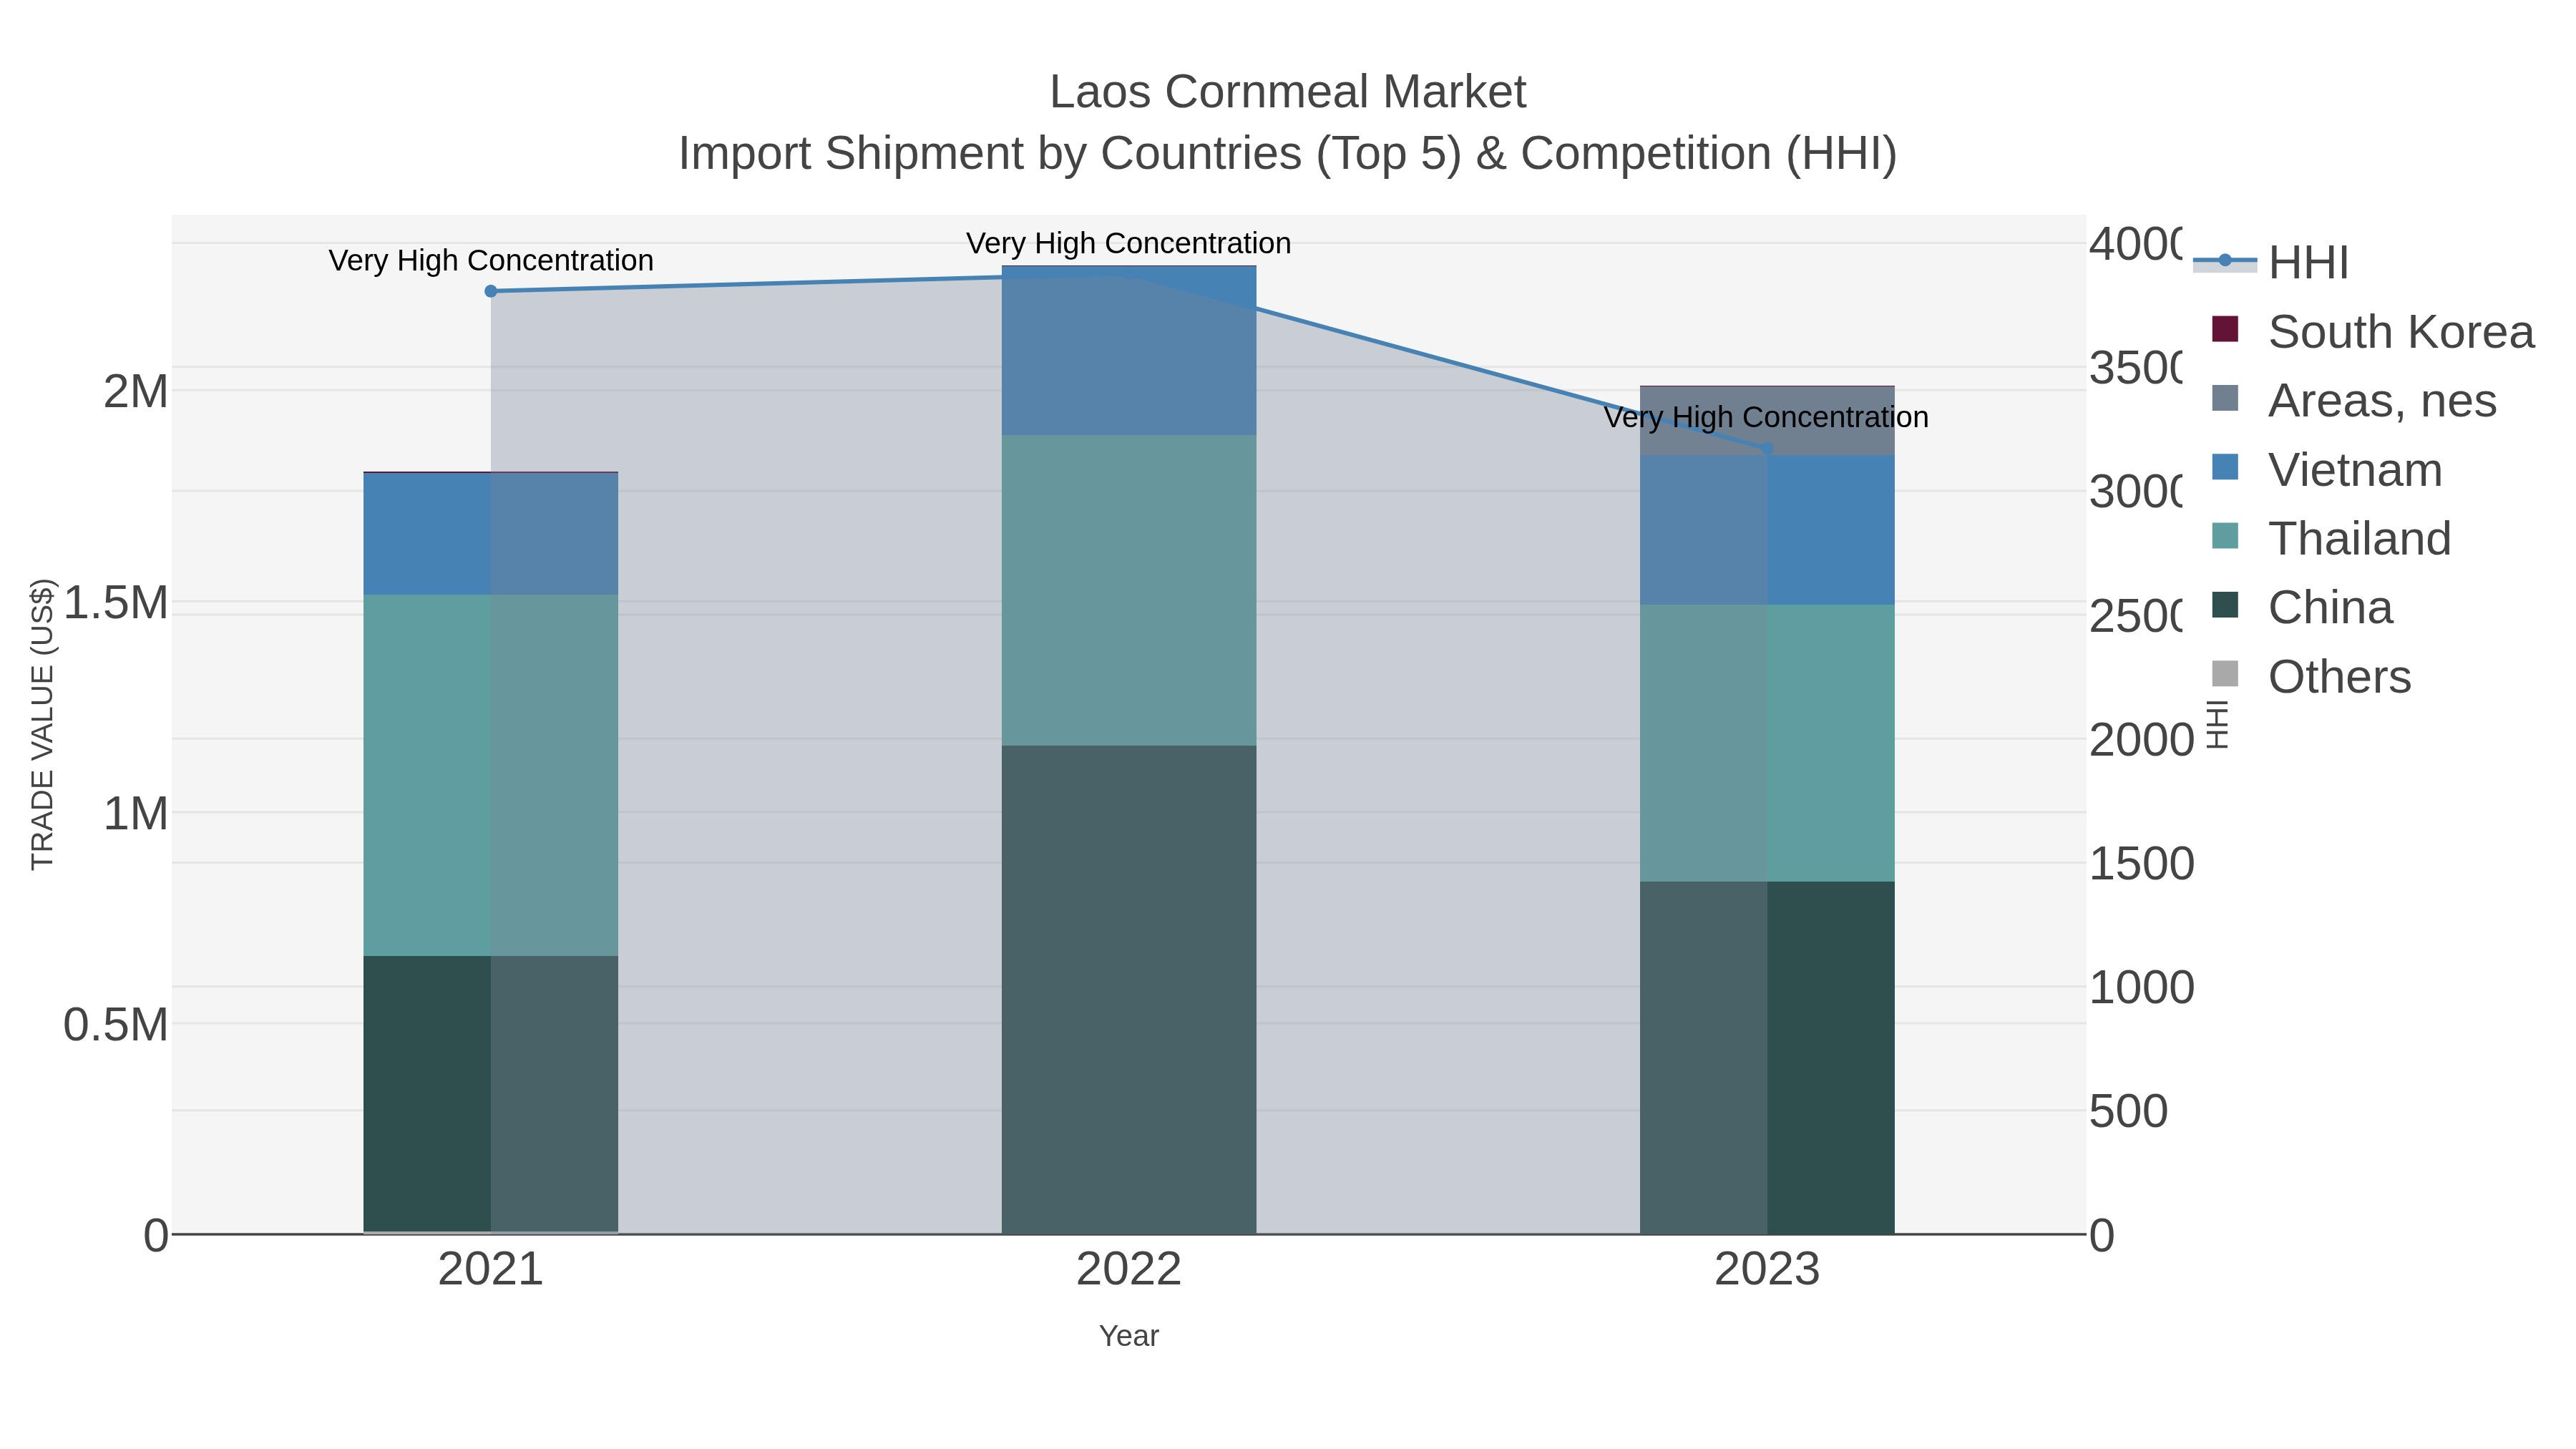Click the Thailand segment of 2022 bar
This screenshot has height=1449, width=2576.
tap(1129, 590)
